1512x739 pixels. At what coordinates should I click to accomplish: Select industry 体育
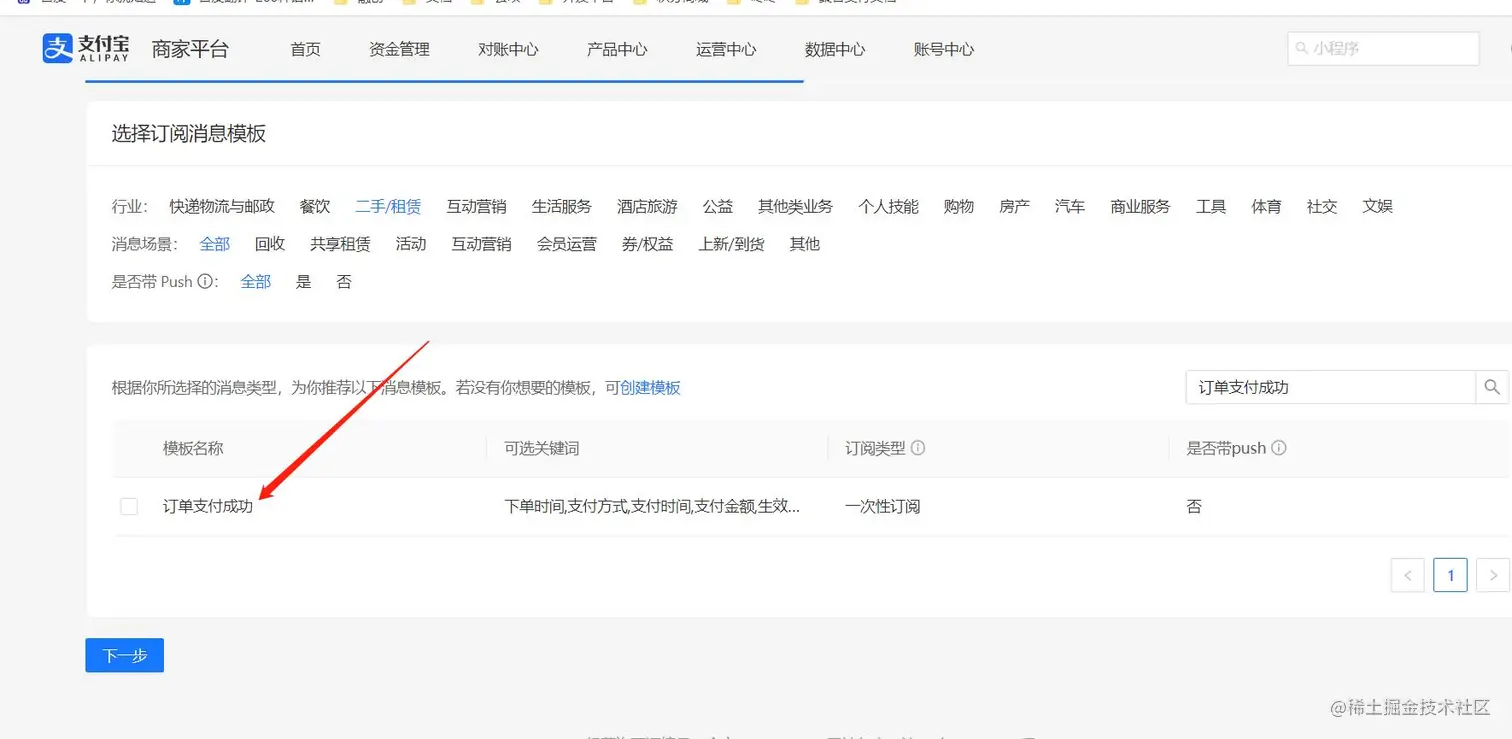1266,206
